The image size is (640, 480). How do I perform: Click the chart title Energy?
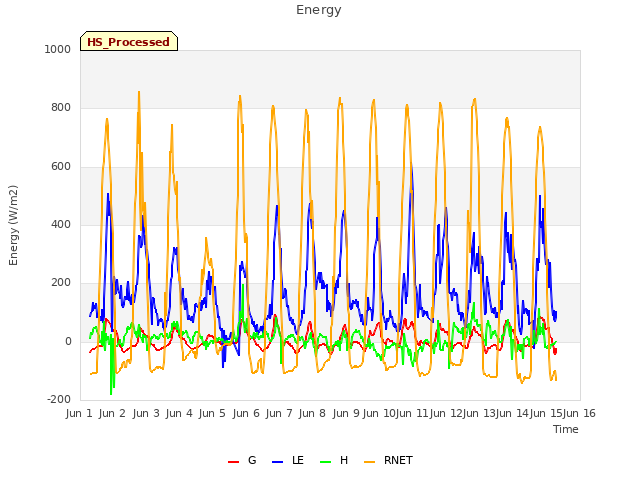pos(318,10)
